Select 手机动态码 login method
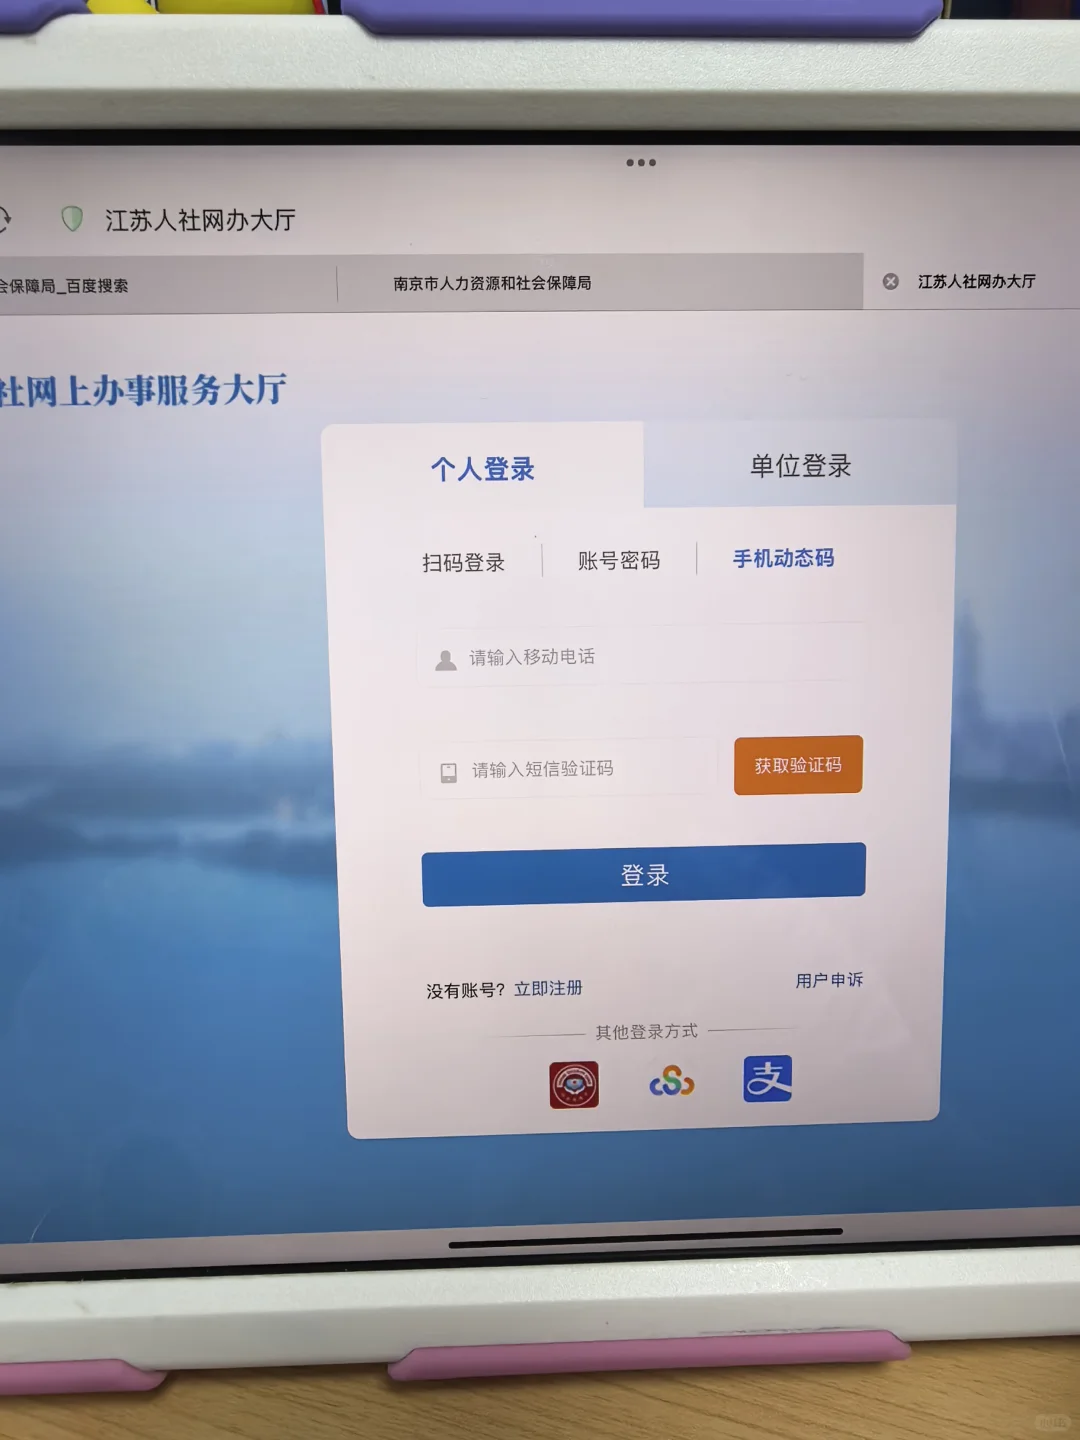Viewport: 1080px width, 1440px height. (784, 558)
